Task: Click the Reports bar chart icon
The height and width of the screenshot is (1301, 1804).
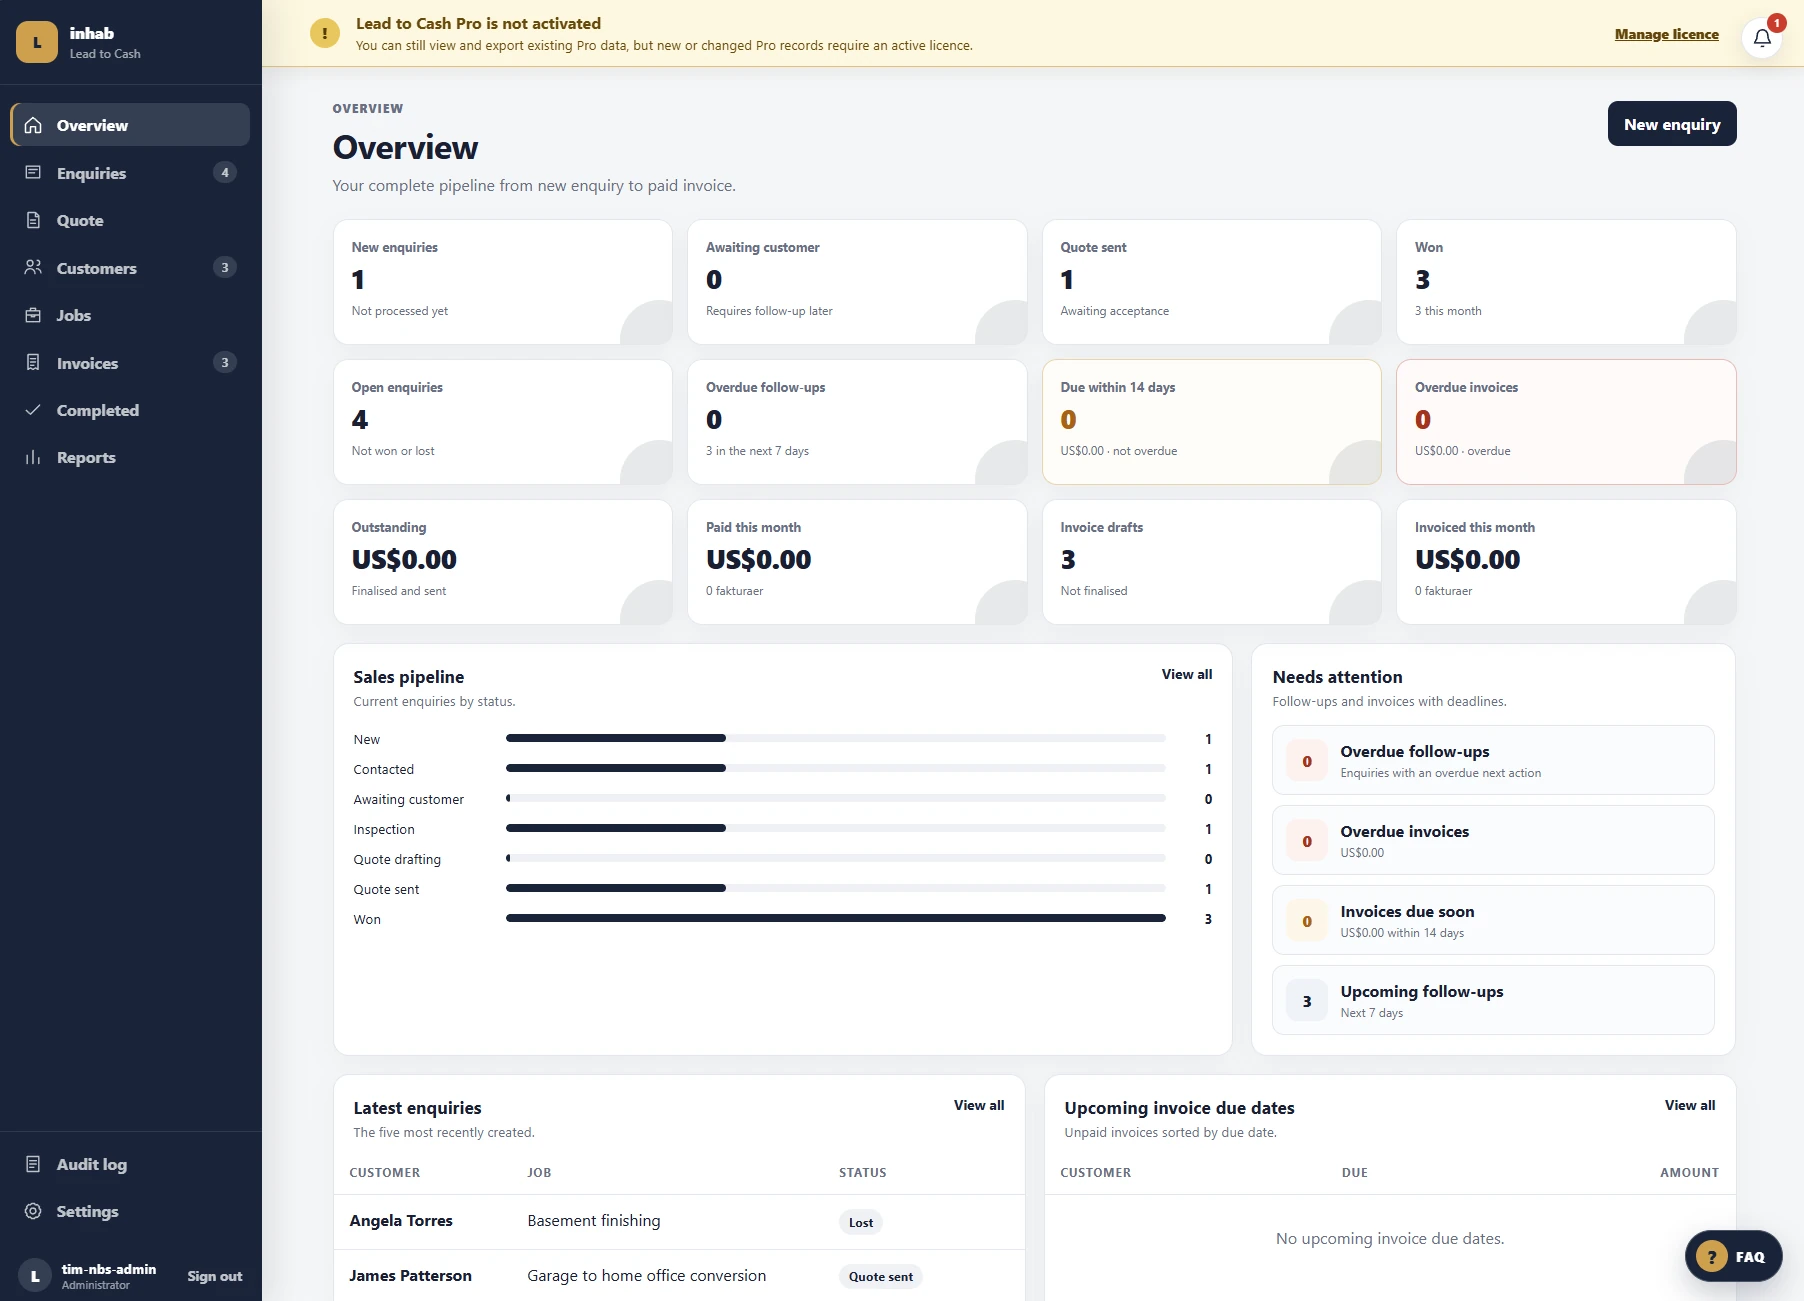Action: pos(33,457)
